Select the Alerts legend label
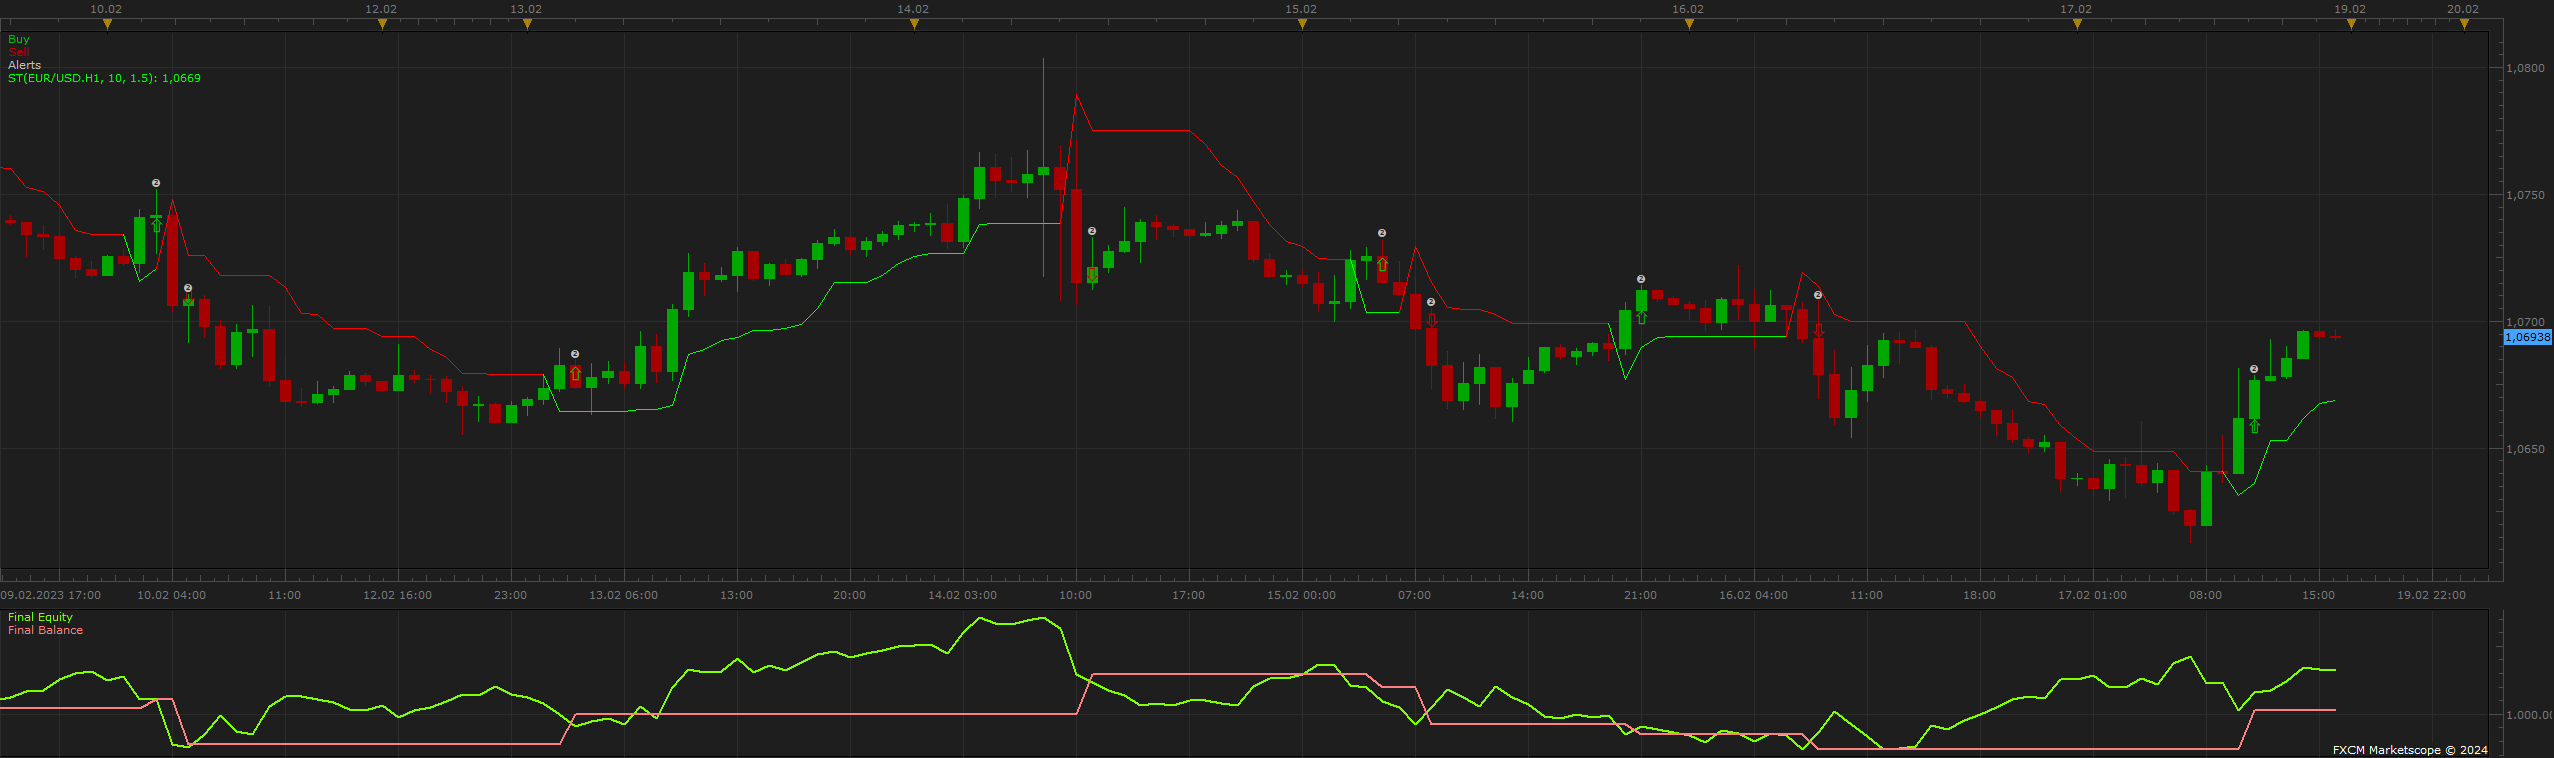 coord(24,65)
